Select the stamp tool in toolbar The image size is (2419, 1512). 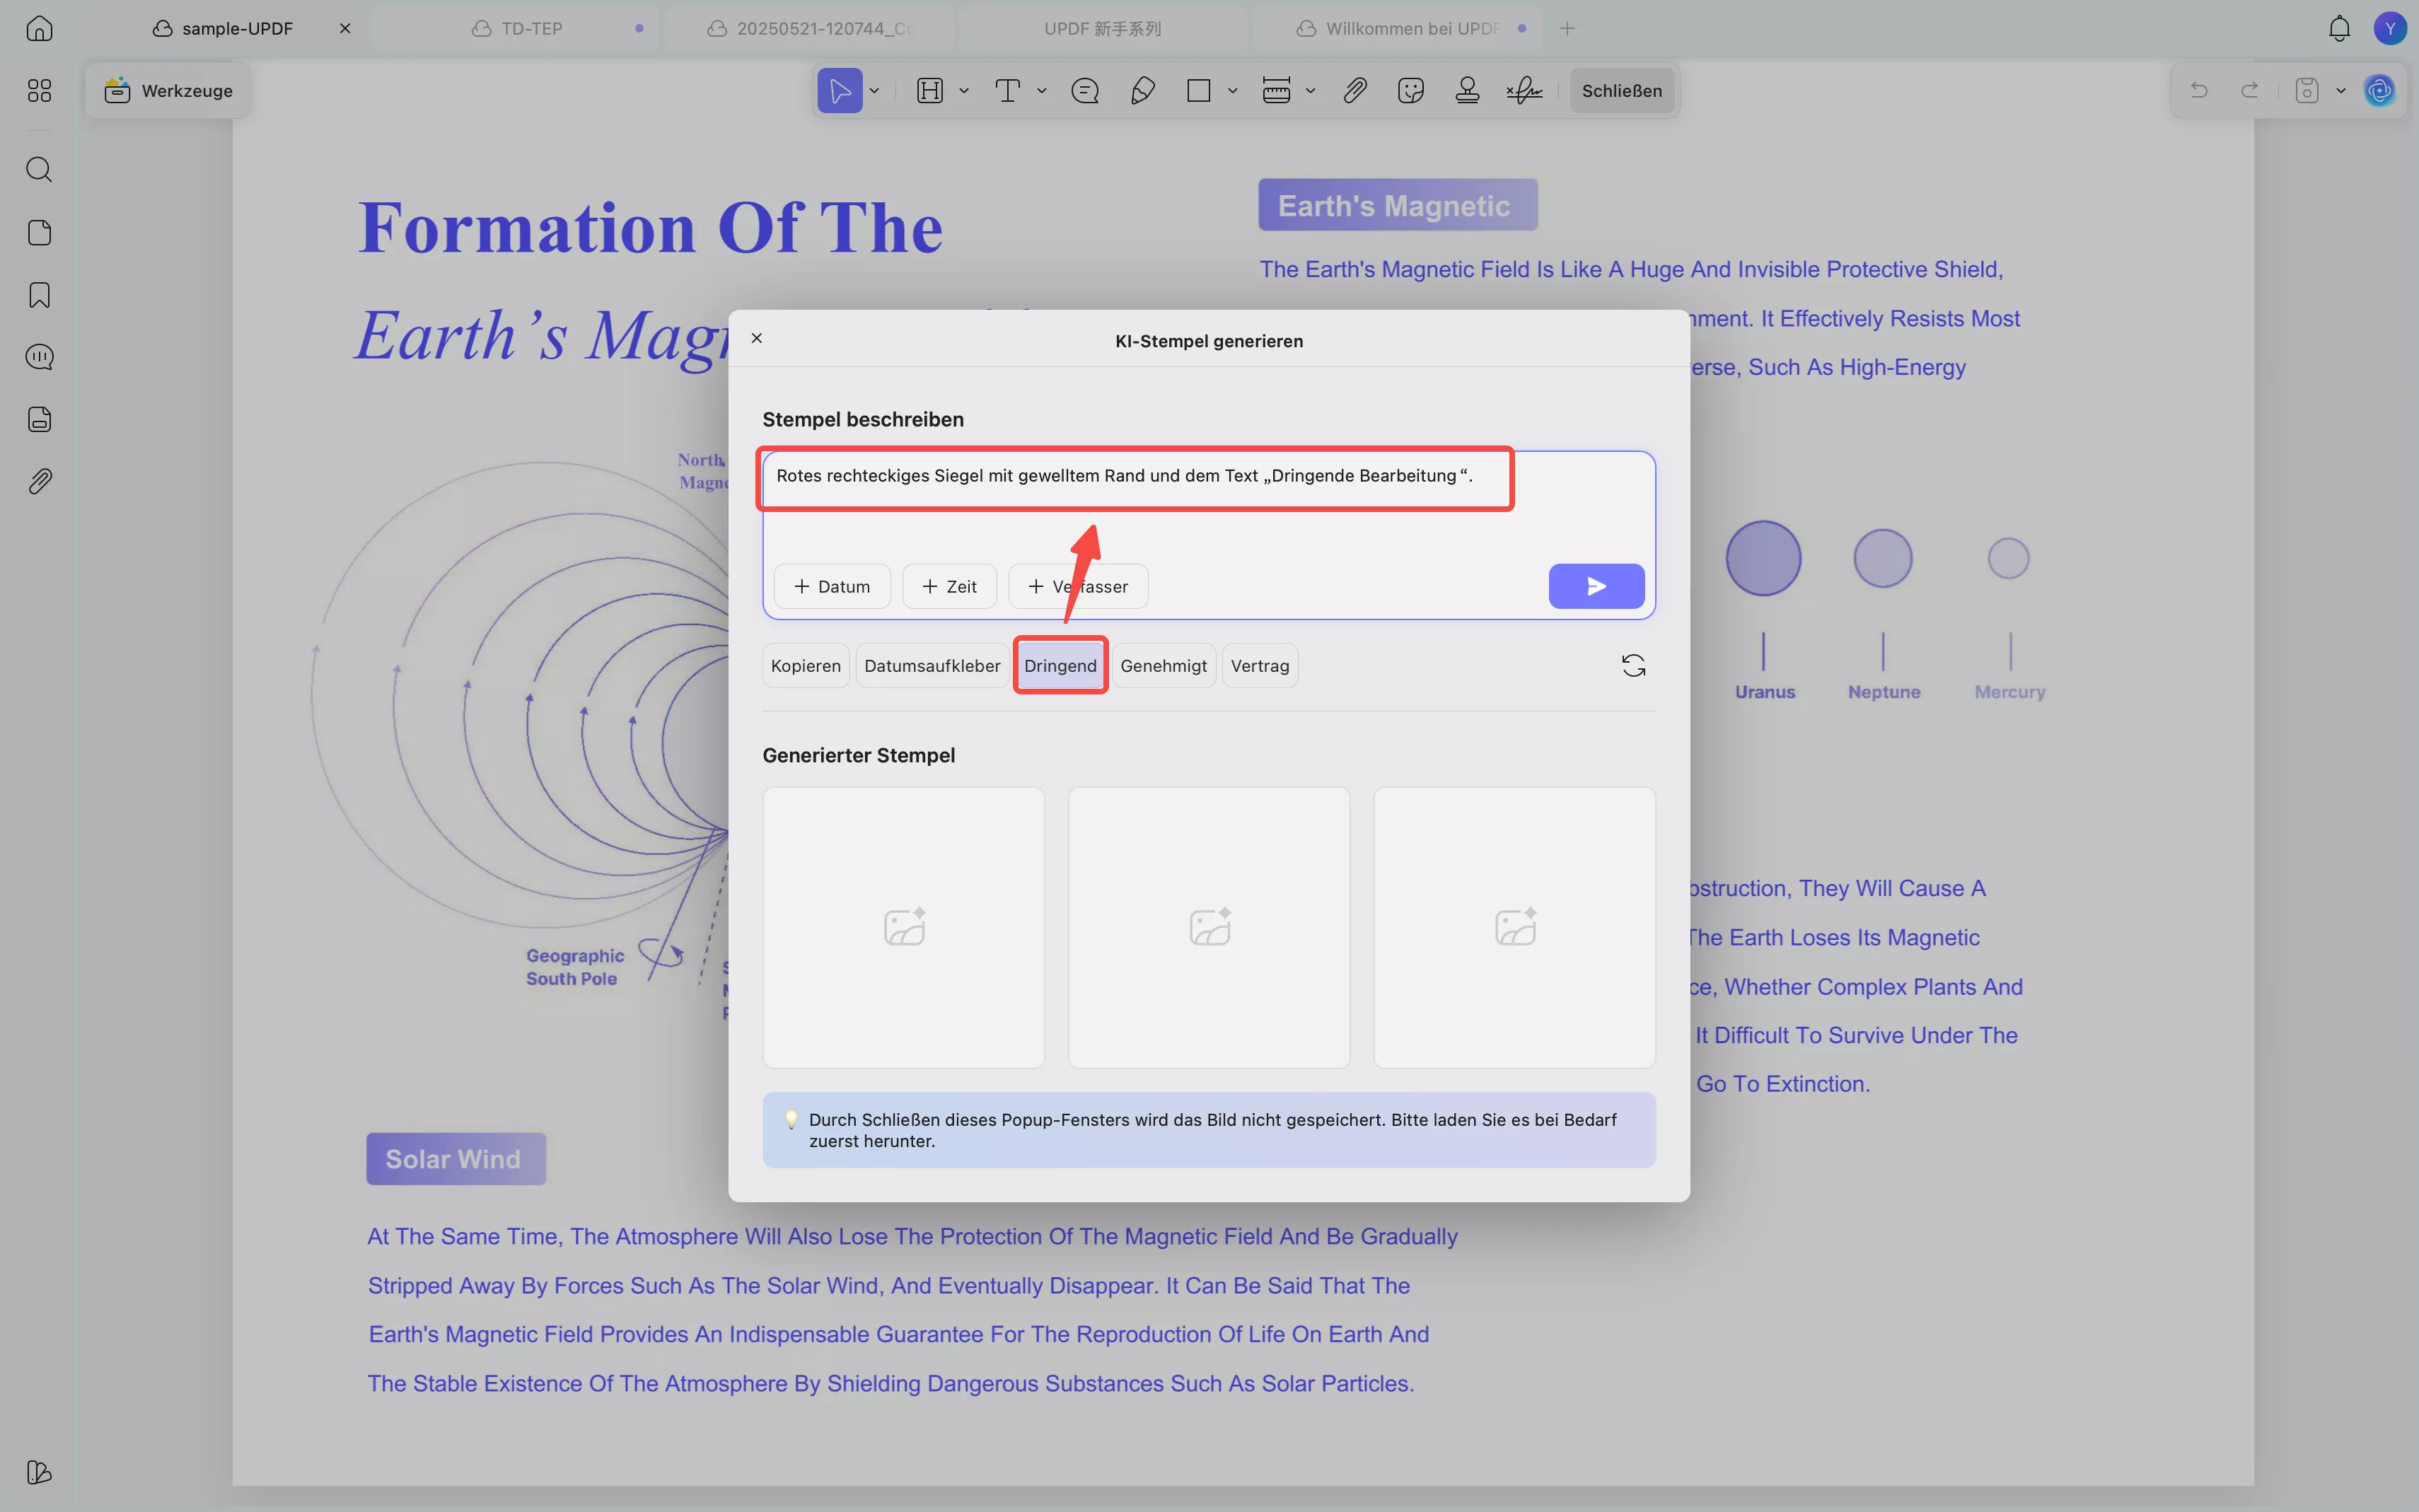click(x=1466, y=91)
